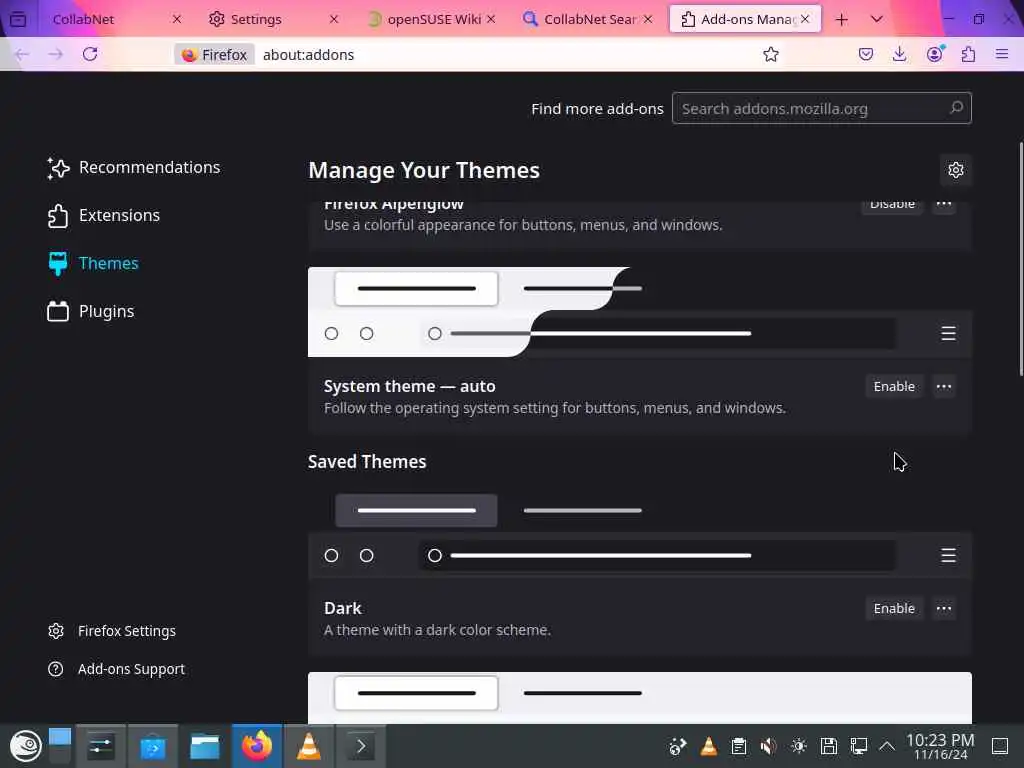
Task: Expand the hidden system tray icons
Action: (x=887, y=746)
